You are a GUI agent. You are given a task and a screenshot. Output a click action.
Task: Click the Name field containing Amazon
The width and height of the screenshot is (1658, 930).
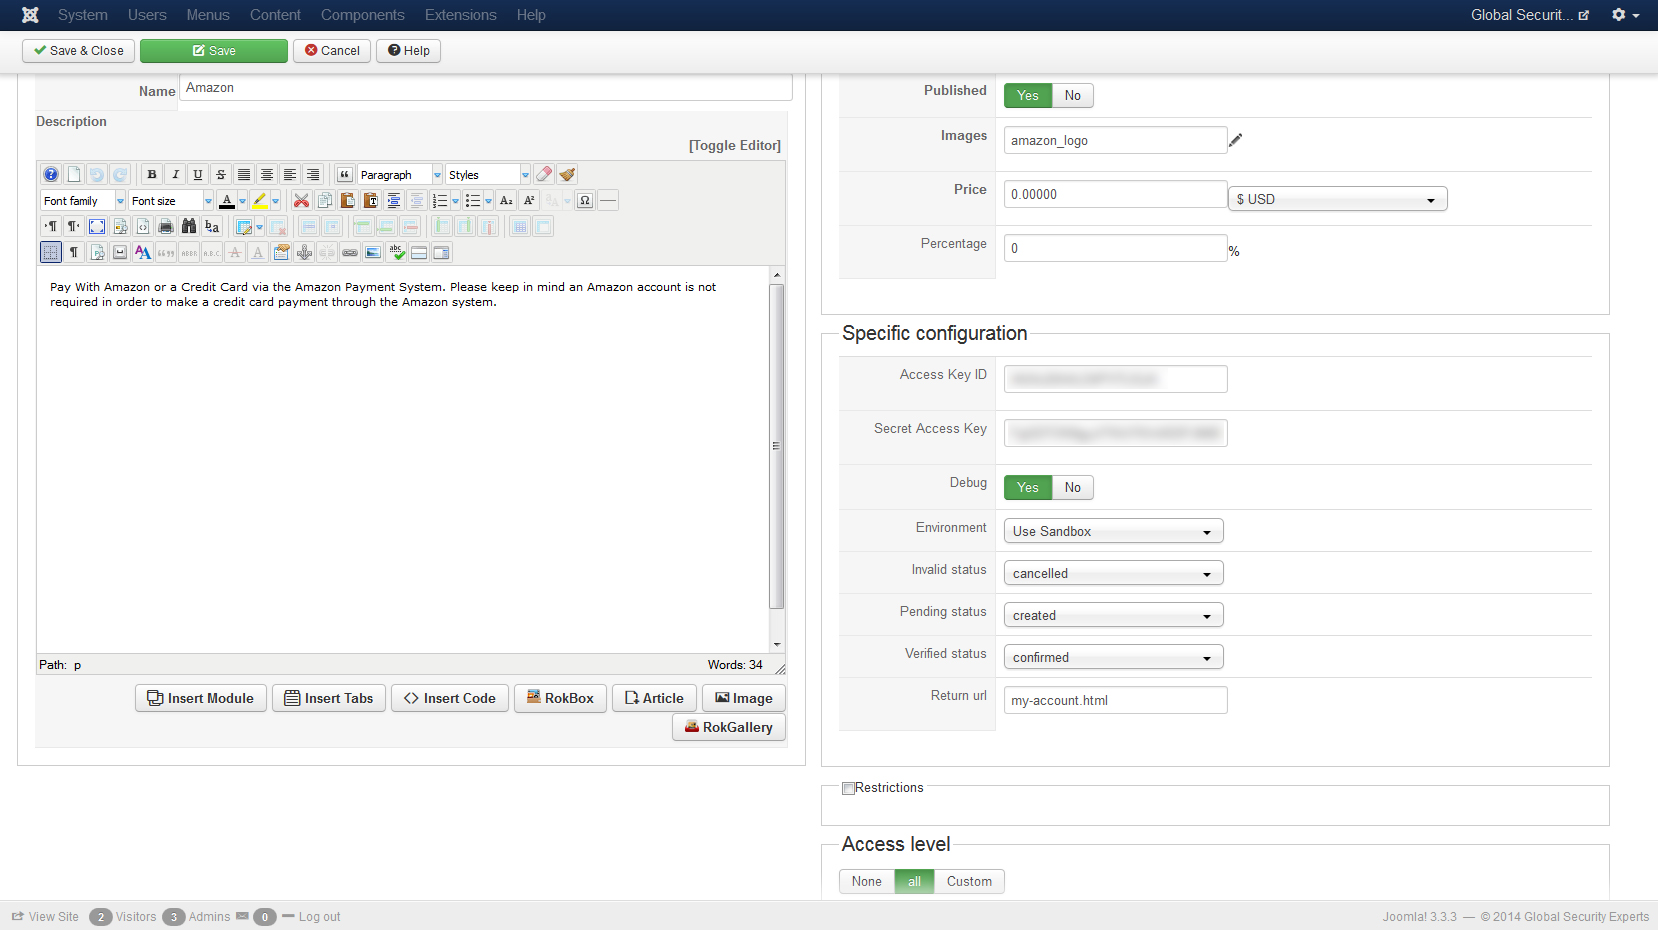tap(486, 88)
